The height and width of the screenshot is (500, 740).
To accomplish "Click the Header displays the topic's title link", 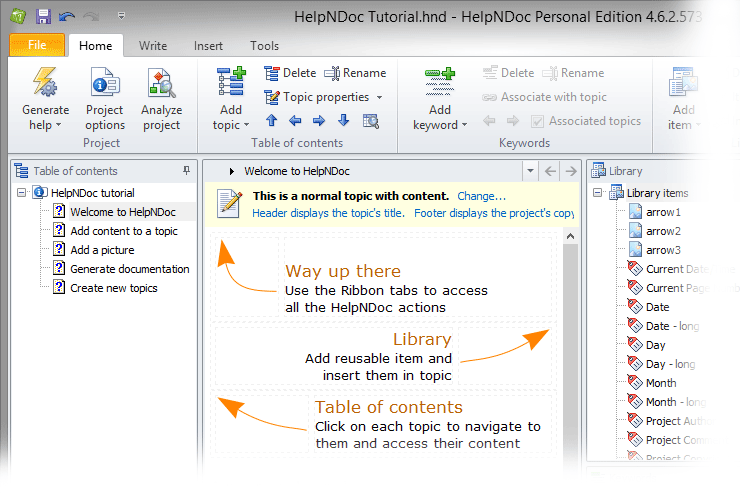I will click(x=328, y=213).
